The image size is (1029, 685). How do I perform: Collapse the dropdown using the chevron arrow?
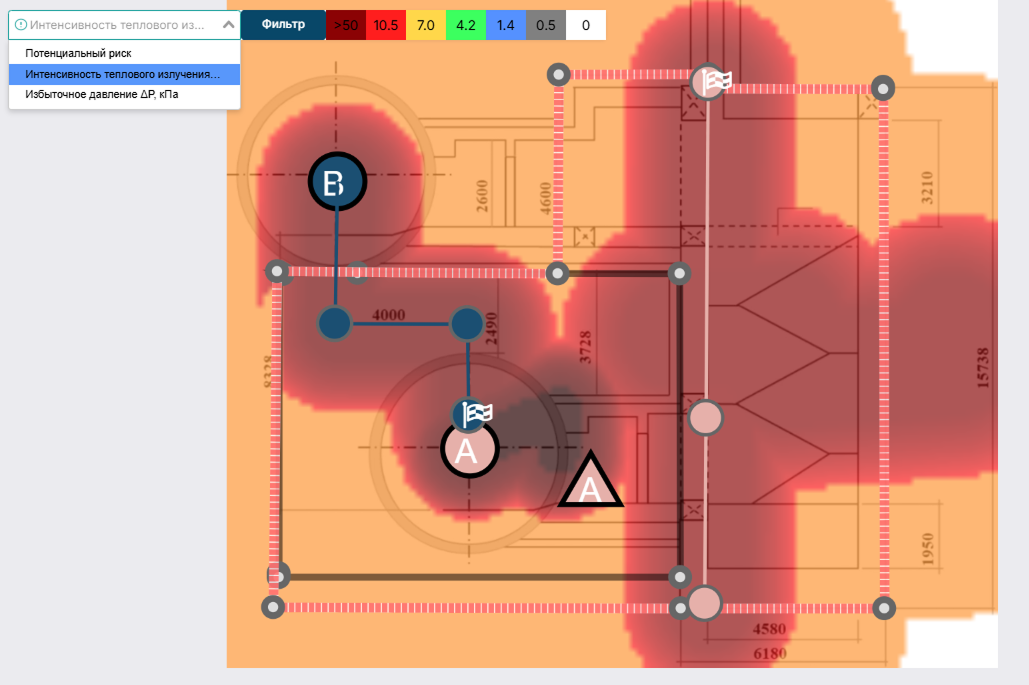click(228, 25)
